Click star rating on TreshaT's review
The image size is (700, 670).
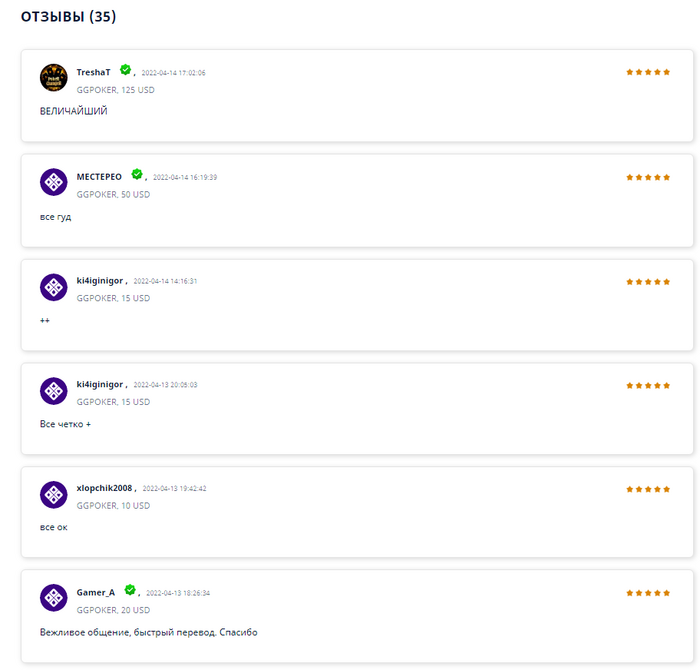pos(648,73)
